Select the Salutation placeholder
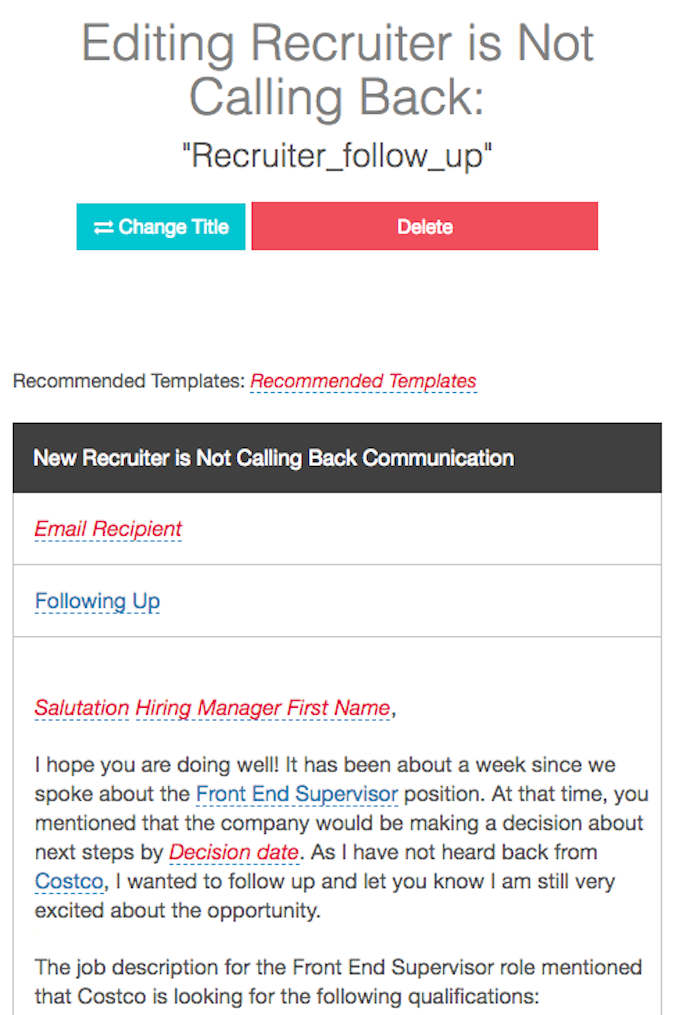676x1015 pixels. pos(82,709)
